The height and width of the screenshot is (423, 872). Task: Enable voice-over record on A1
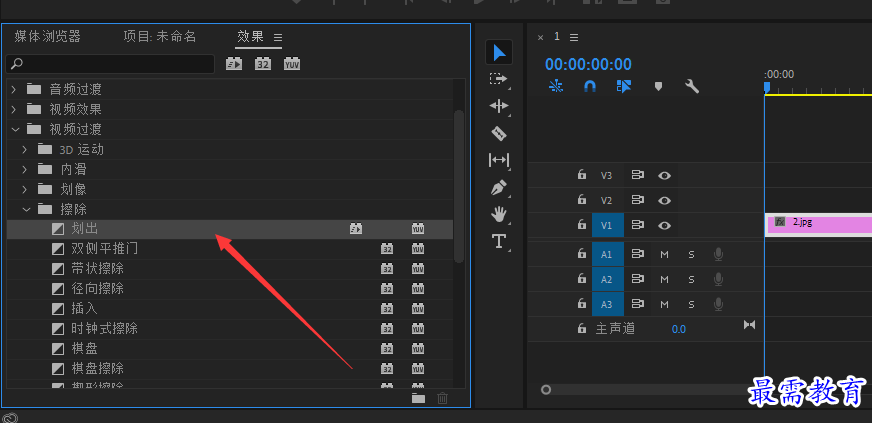[719, 255]
